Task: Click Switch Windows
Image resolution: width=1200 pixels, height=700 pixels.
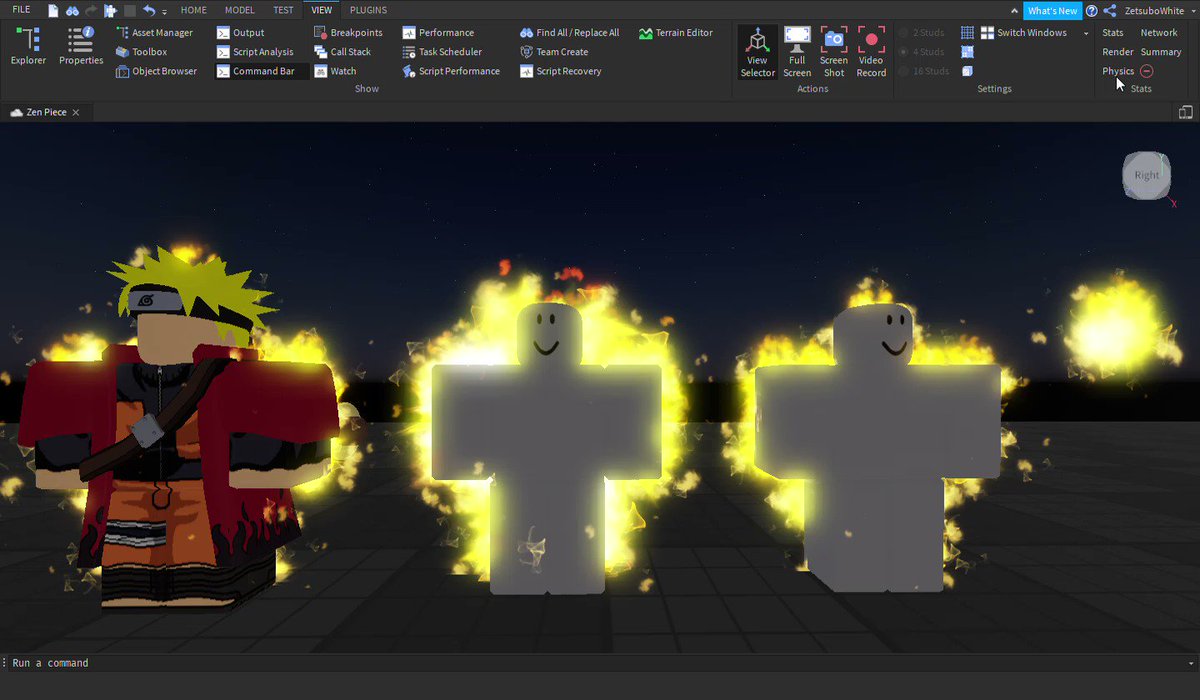Action: point(1024,33)
